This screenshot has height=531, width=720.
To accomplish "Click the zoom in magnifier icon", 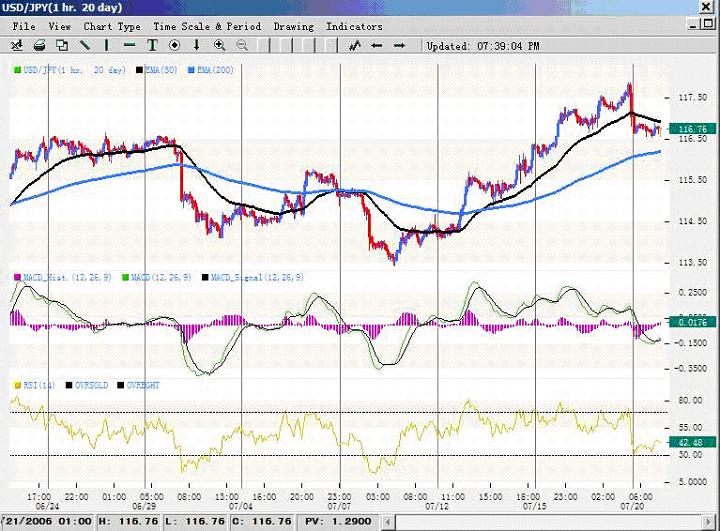I will click(219, 45).
